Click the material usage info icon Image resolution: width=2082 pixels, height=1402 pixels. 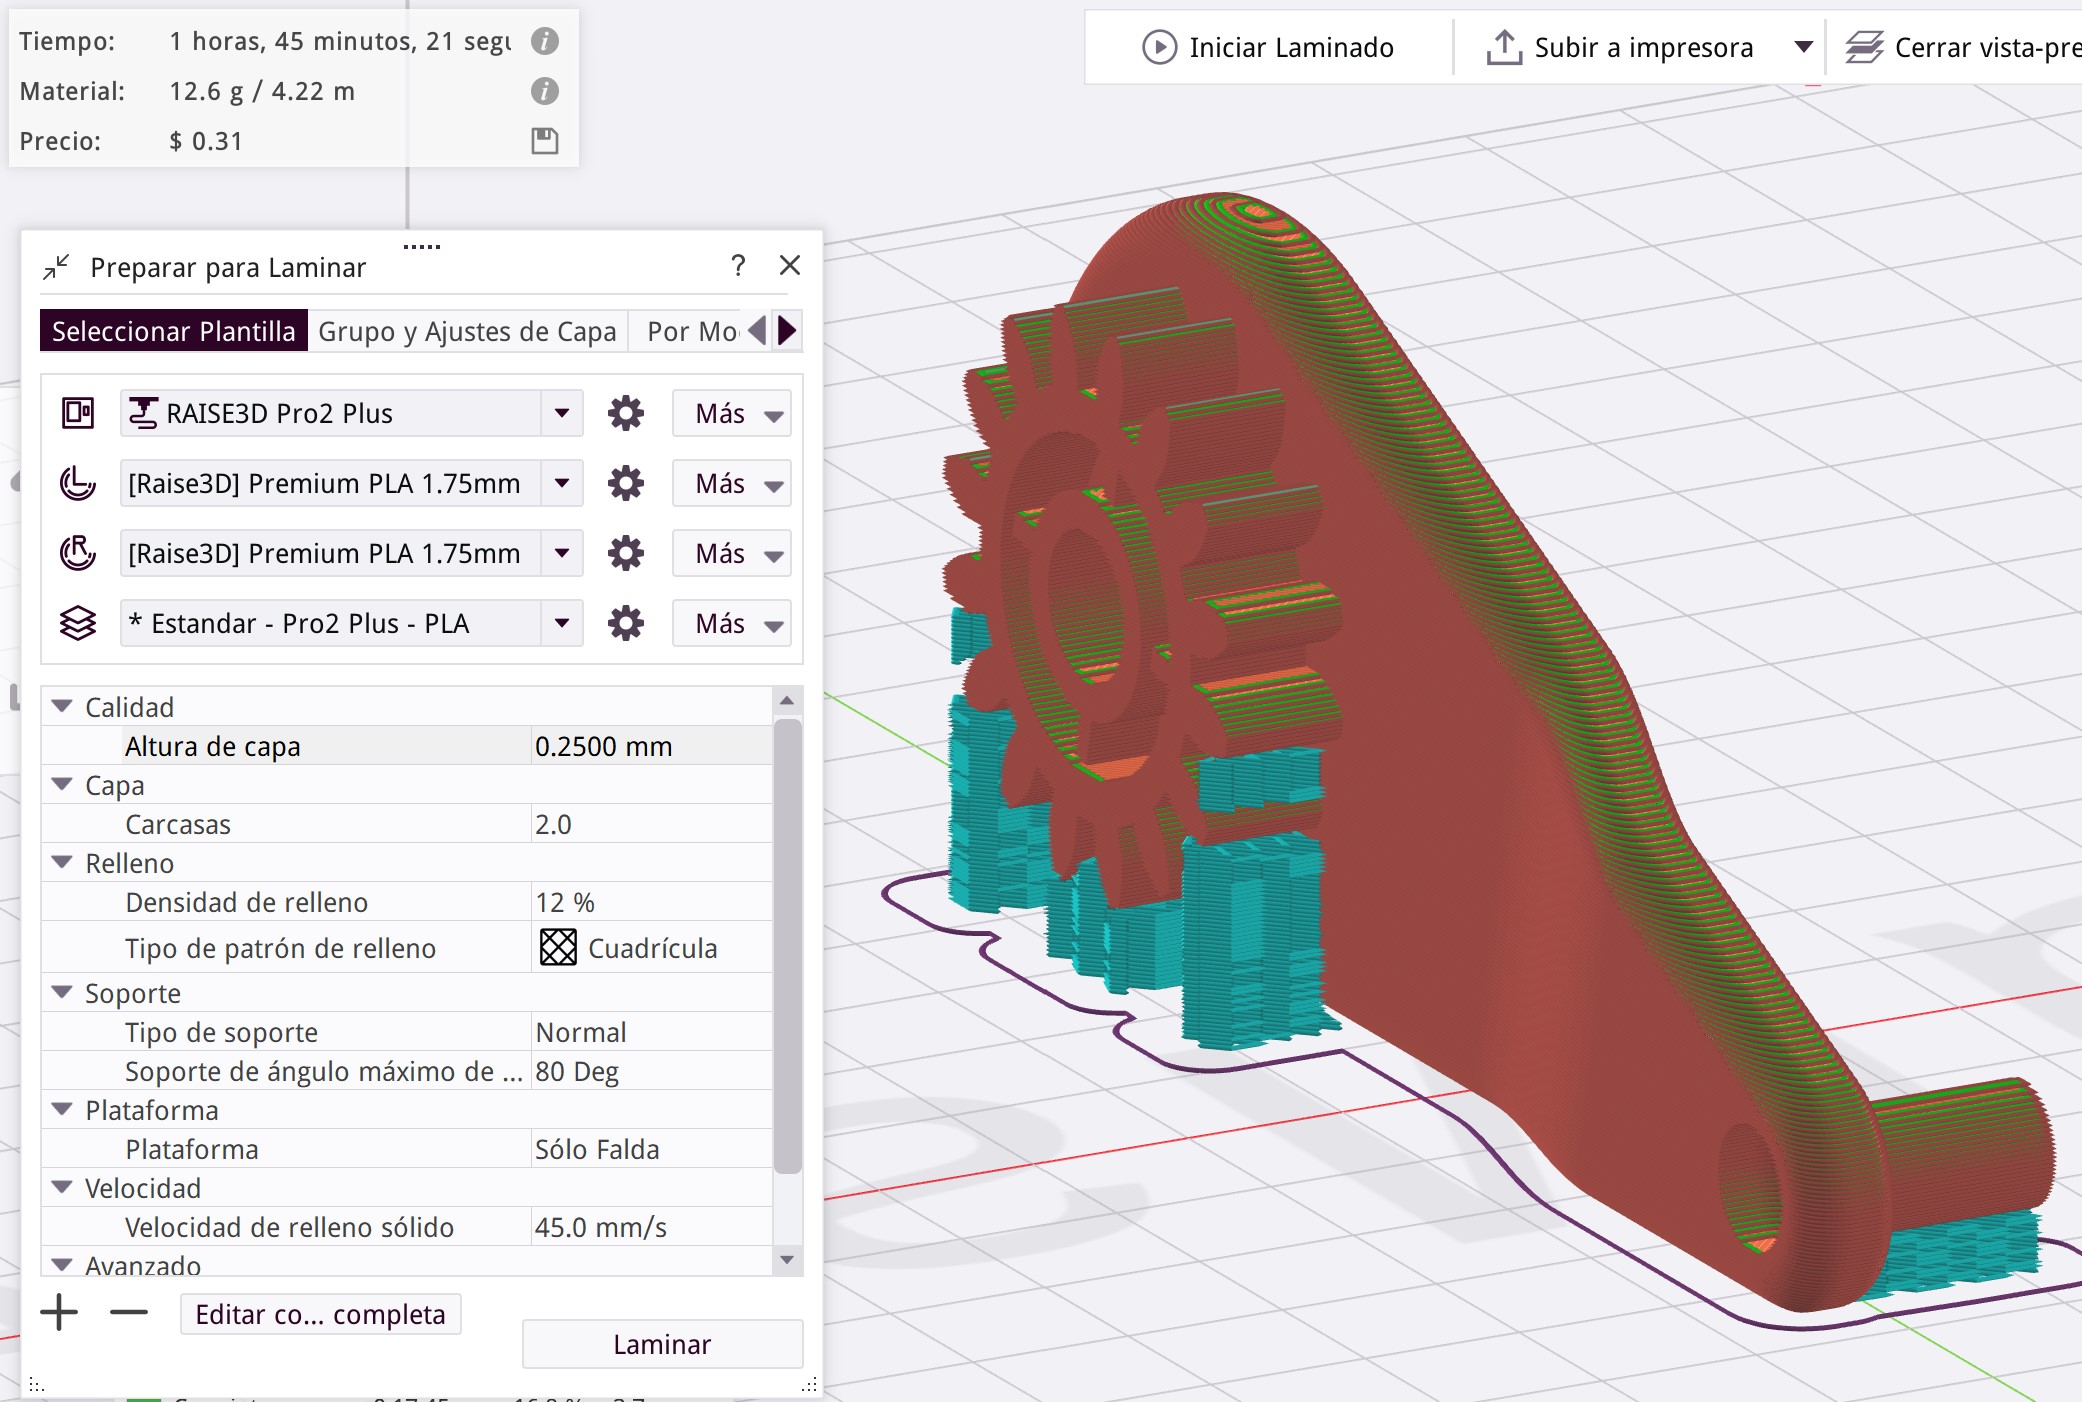544,91
